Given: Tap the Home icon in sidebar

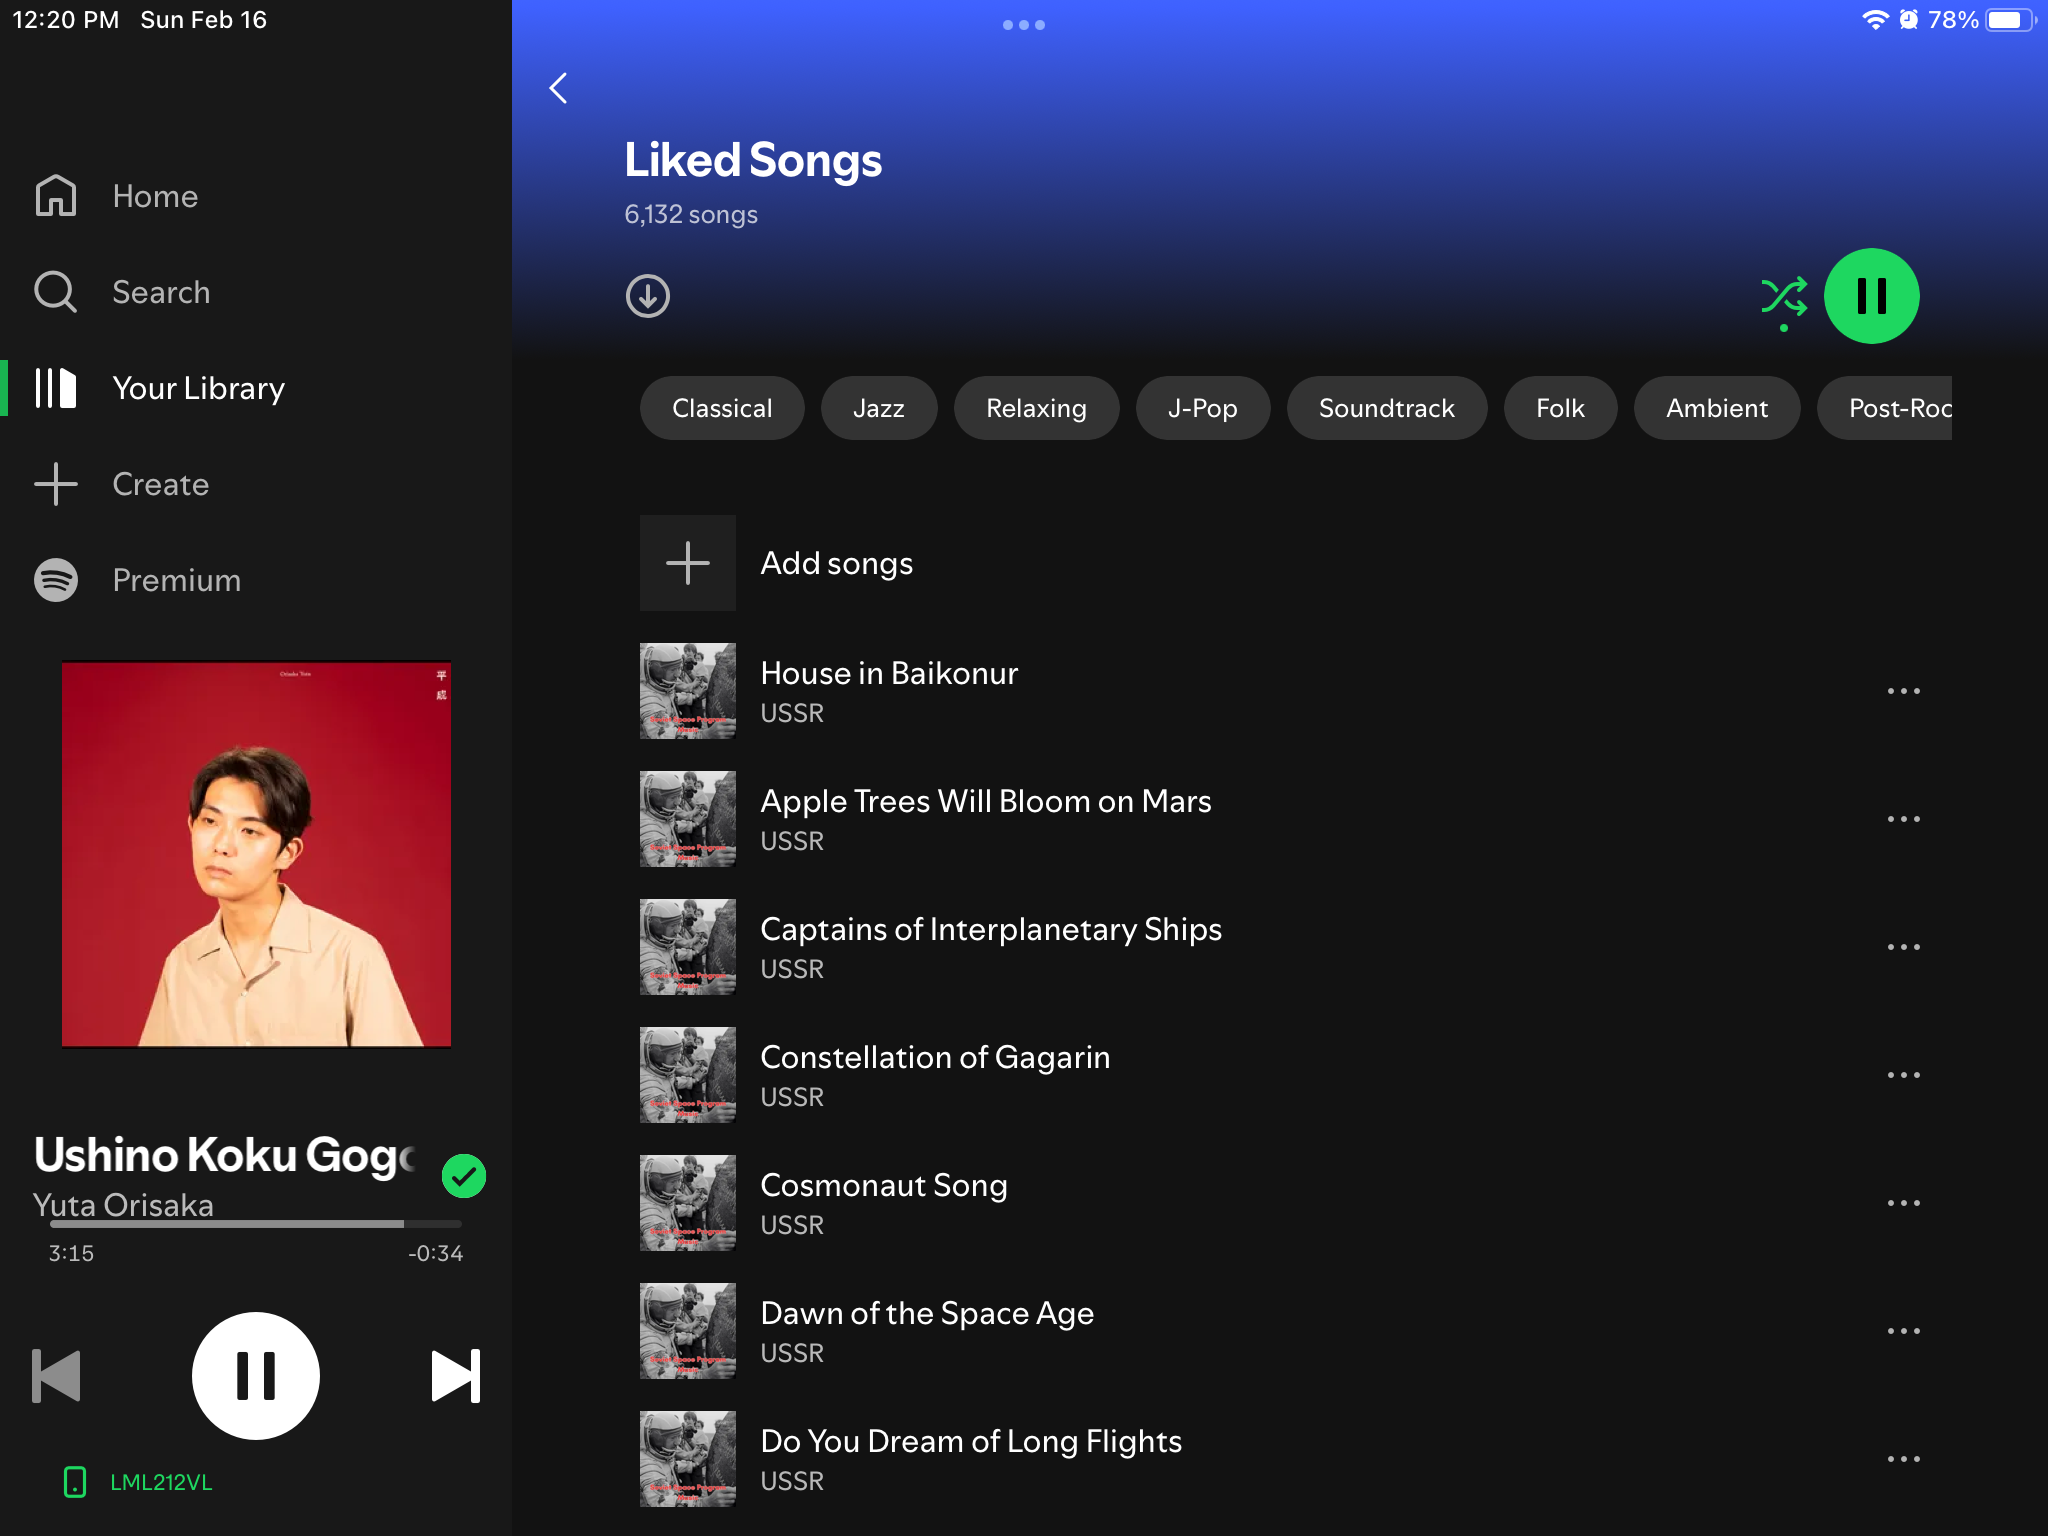Looking at the screenshot, I should coord(56,196).
